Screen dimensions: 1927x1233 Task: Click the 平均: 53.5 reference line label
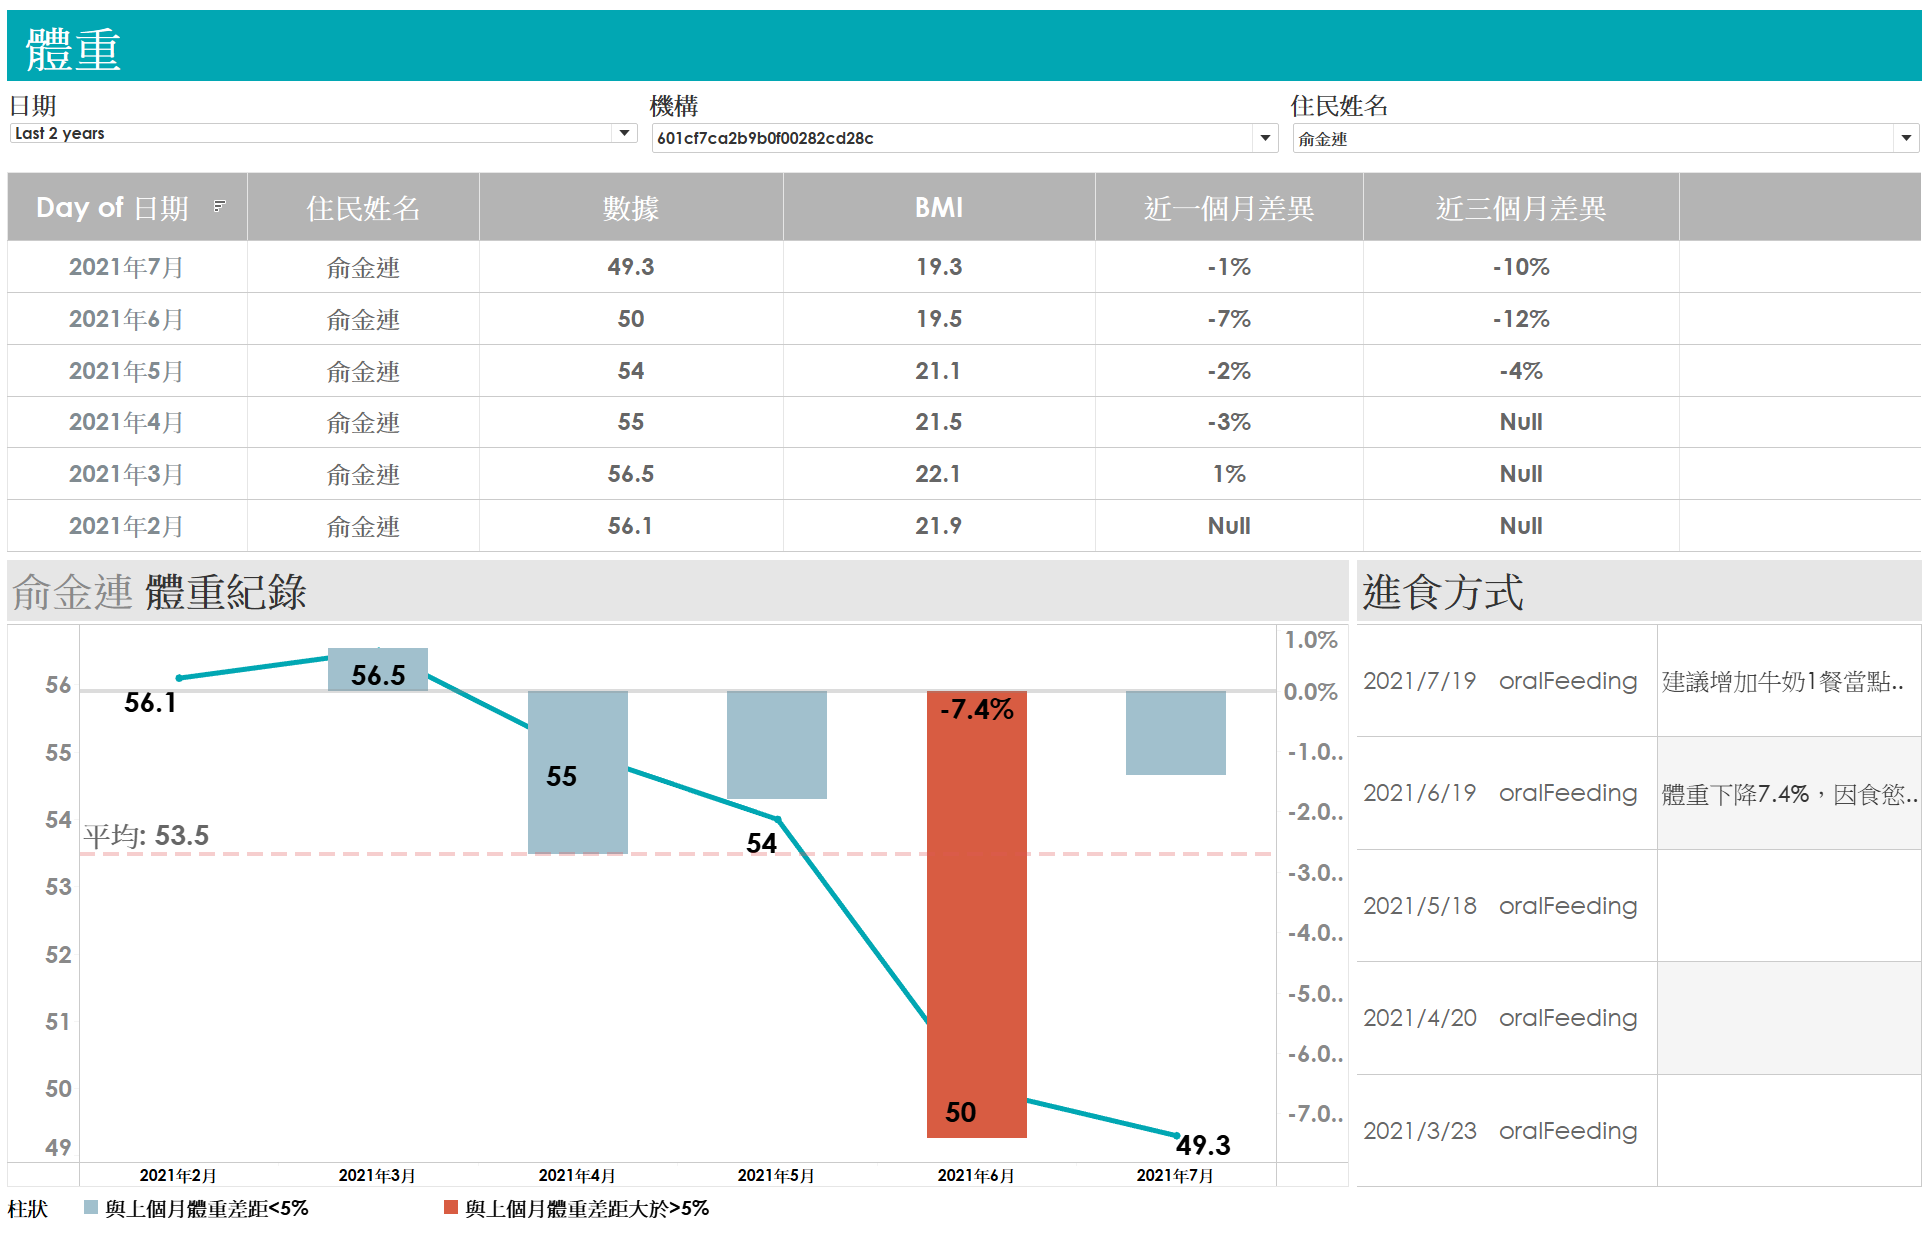tap(146, 835)
